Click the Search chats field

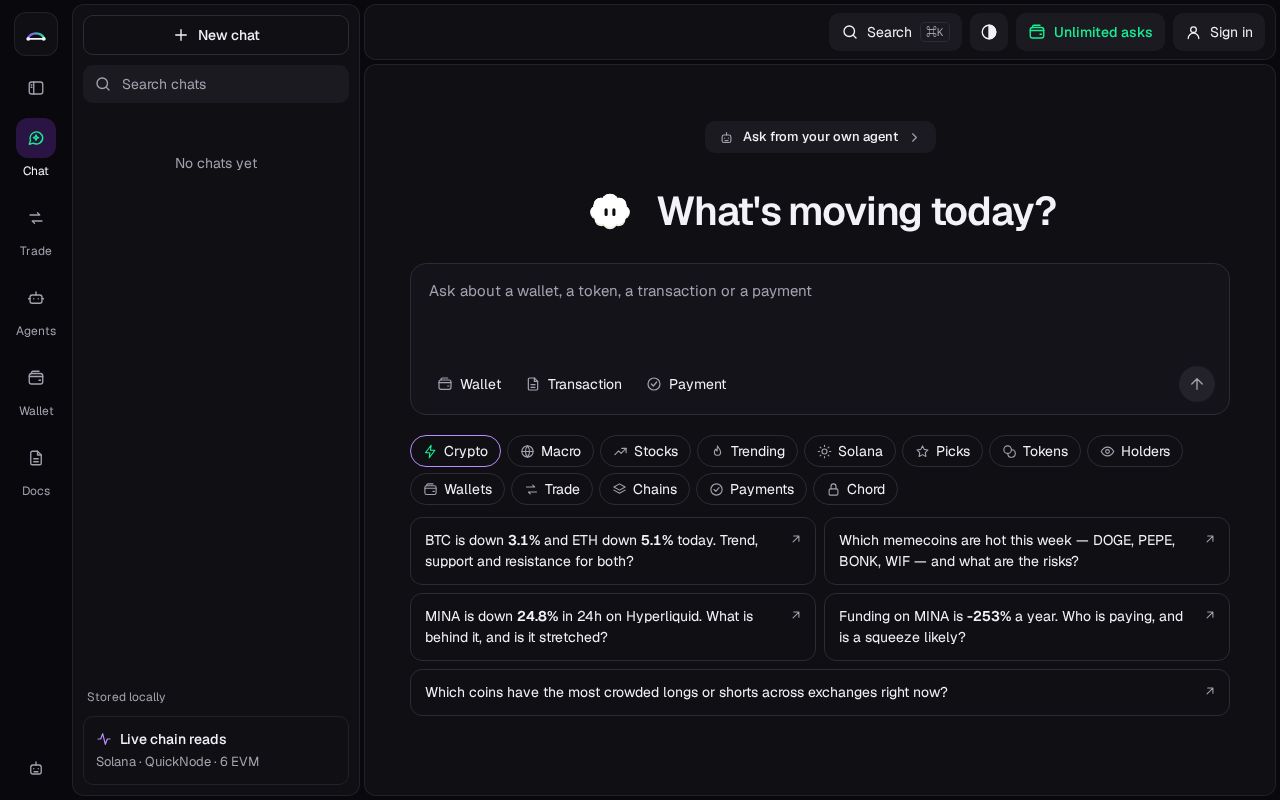(216, 84)
